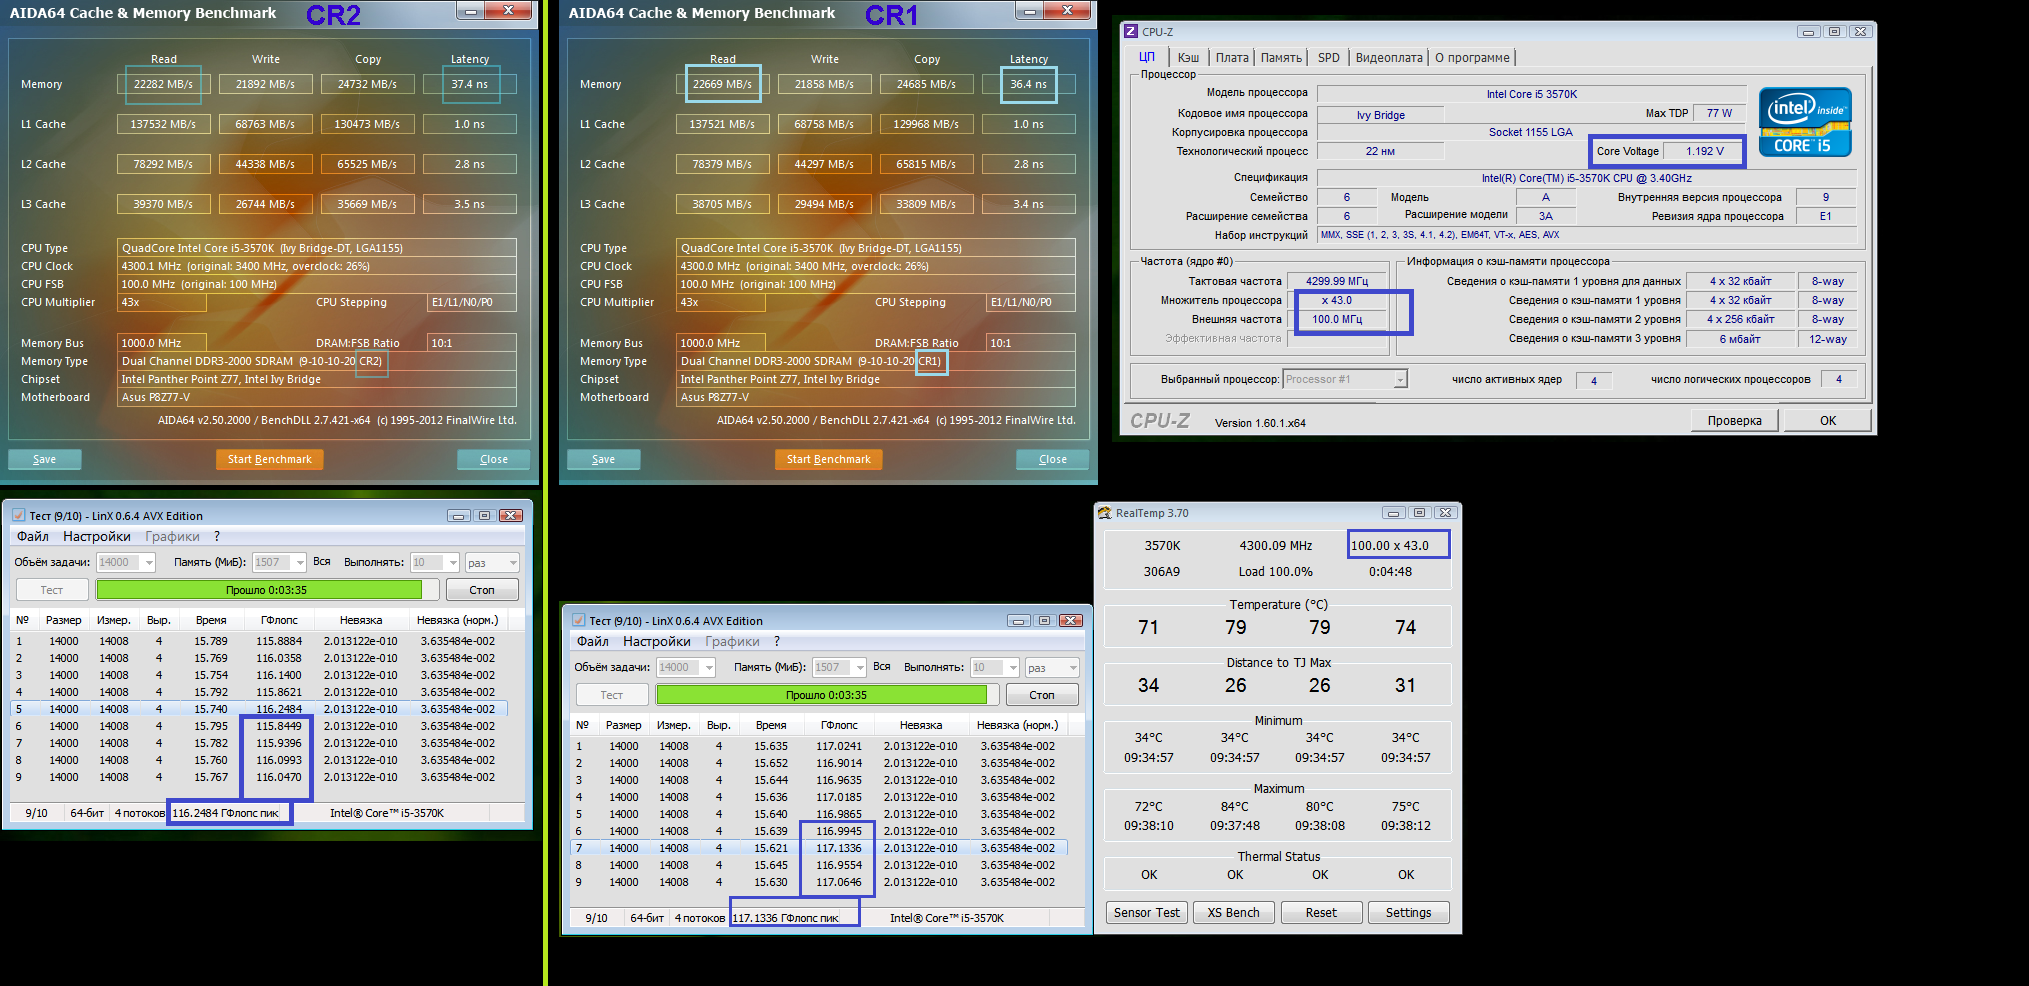Open task size dropdown in LinX 117.1336-peak window

[x=709, y=667]
